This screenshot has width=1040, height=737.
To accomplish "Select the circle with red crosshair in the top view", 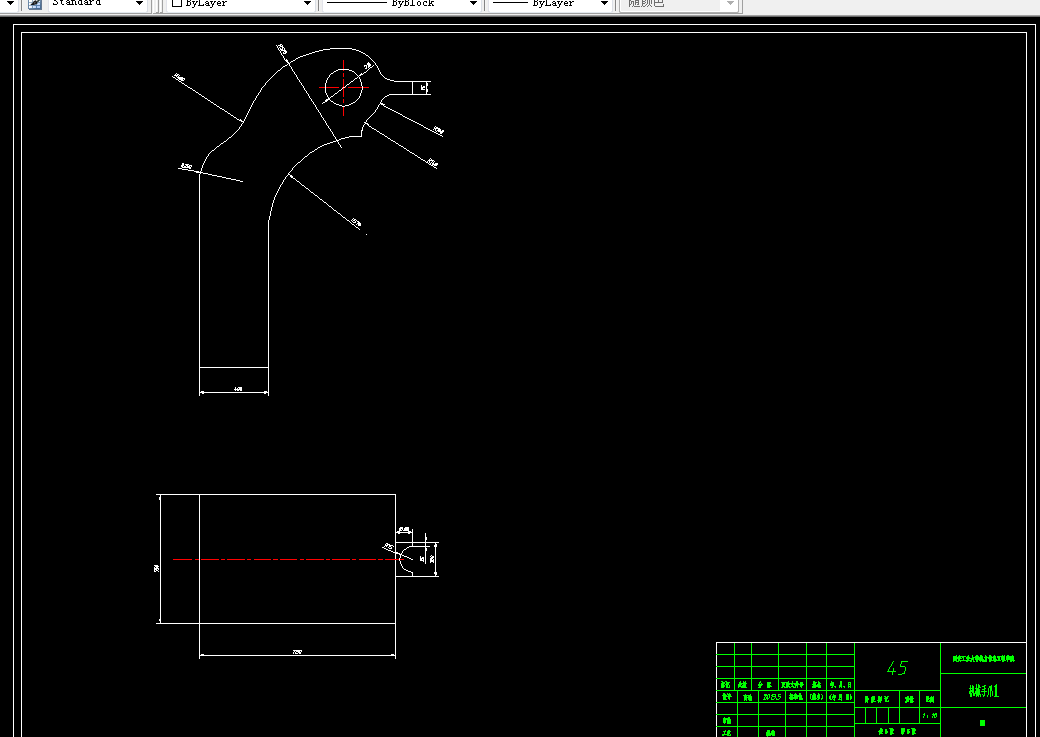I will pyautogui.click(x=344, y=88).
